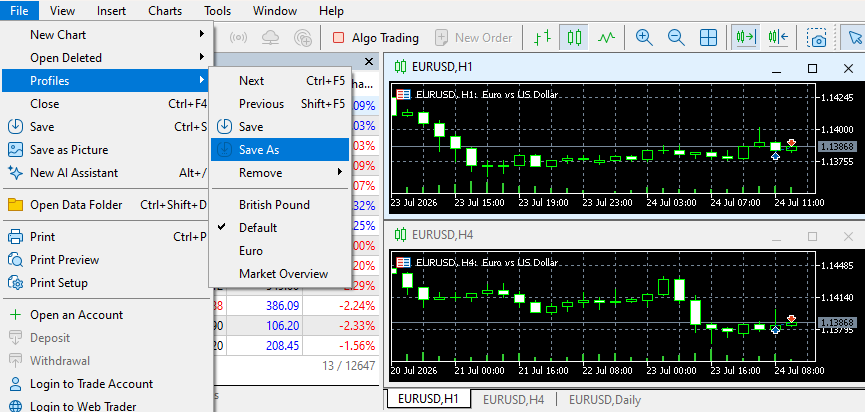
Task: Choose Save As in Profiles submenu
Action: pos(280,149)
